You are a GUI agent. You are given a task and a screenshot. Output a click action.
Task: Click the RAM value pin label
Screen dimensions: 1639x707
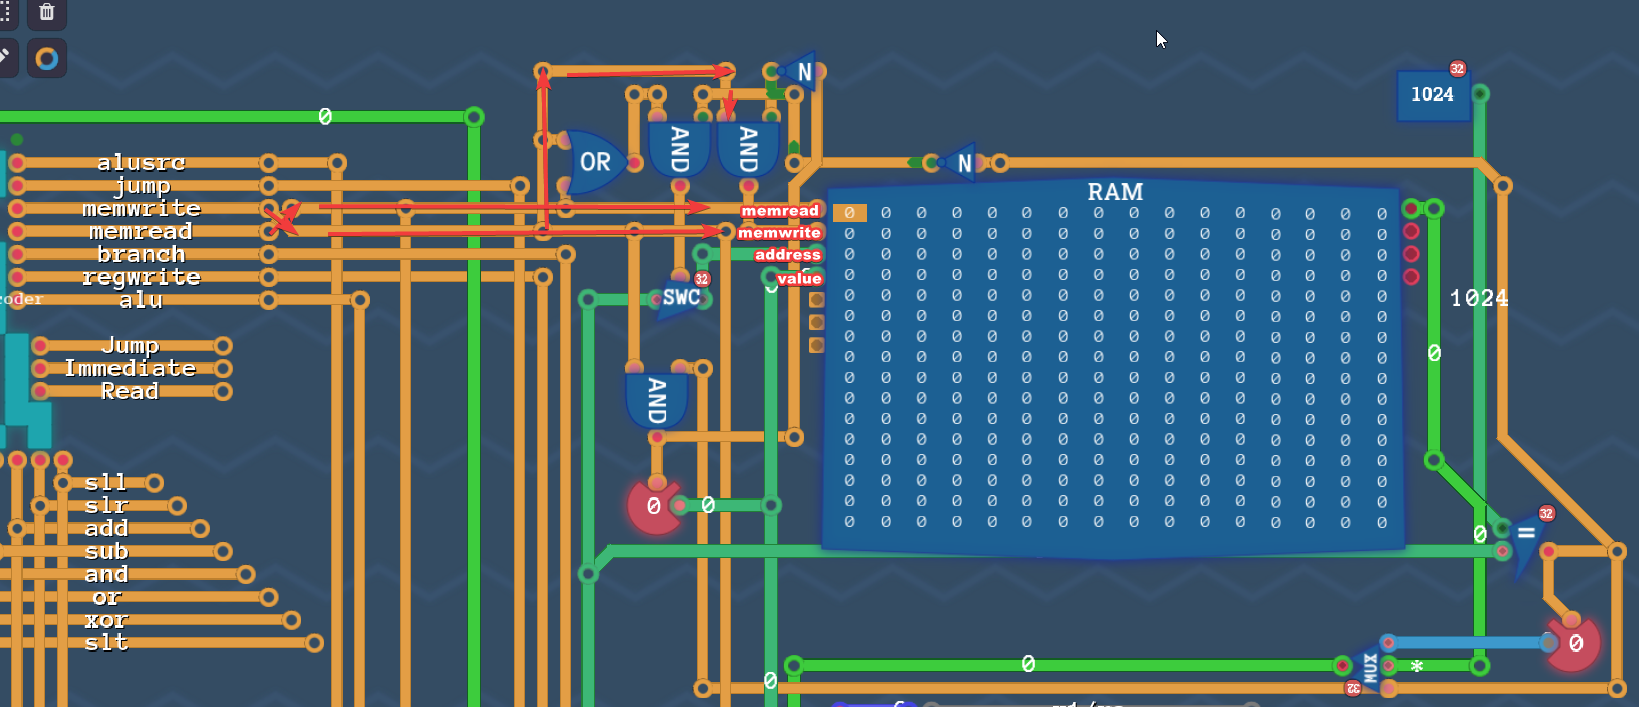(799, 278)
